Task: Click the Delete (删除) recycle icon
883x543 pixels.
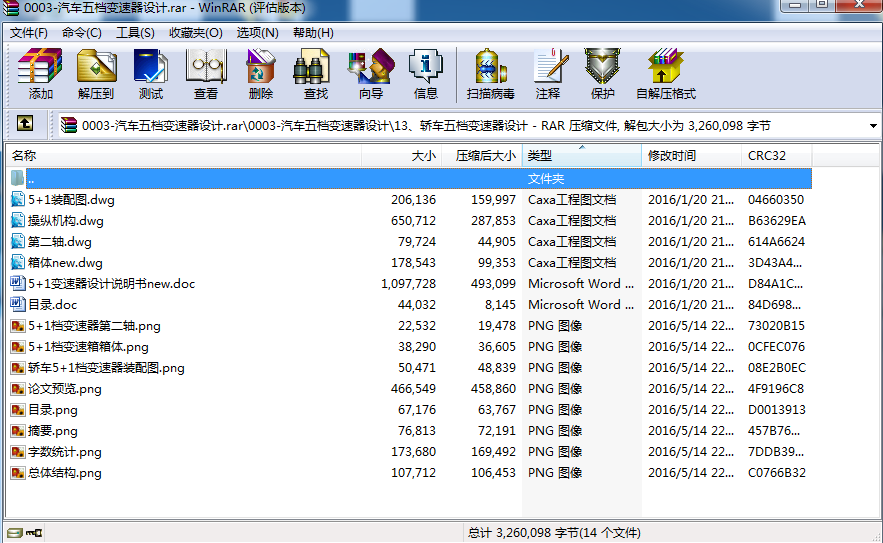Action: tap(261, 74)
